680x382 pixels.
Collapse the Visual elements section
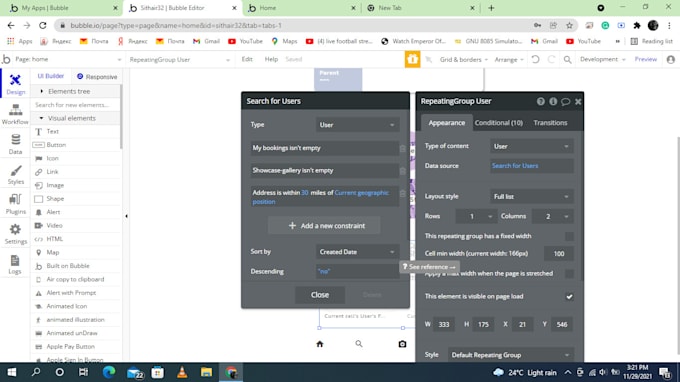click(72, 118)
